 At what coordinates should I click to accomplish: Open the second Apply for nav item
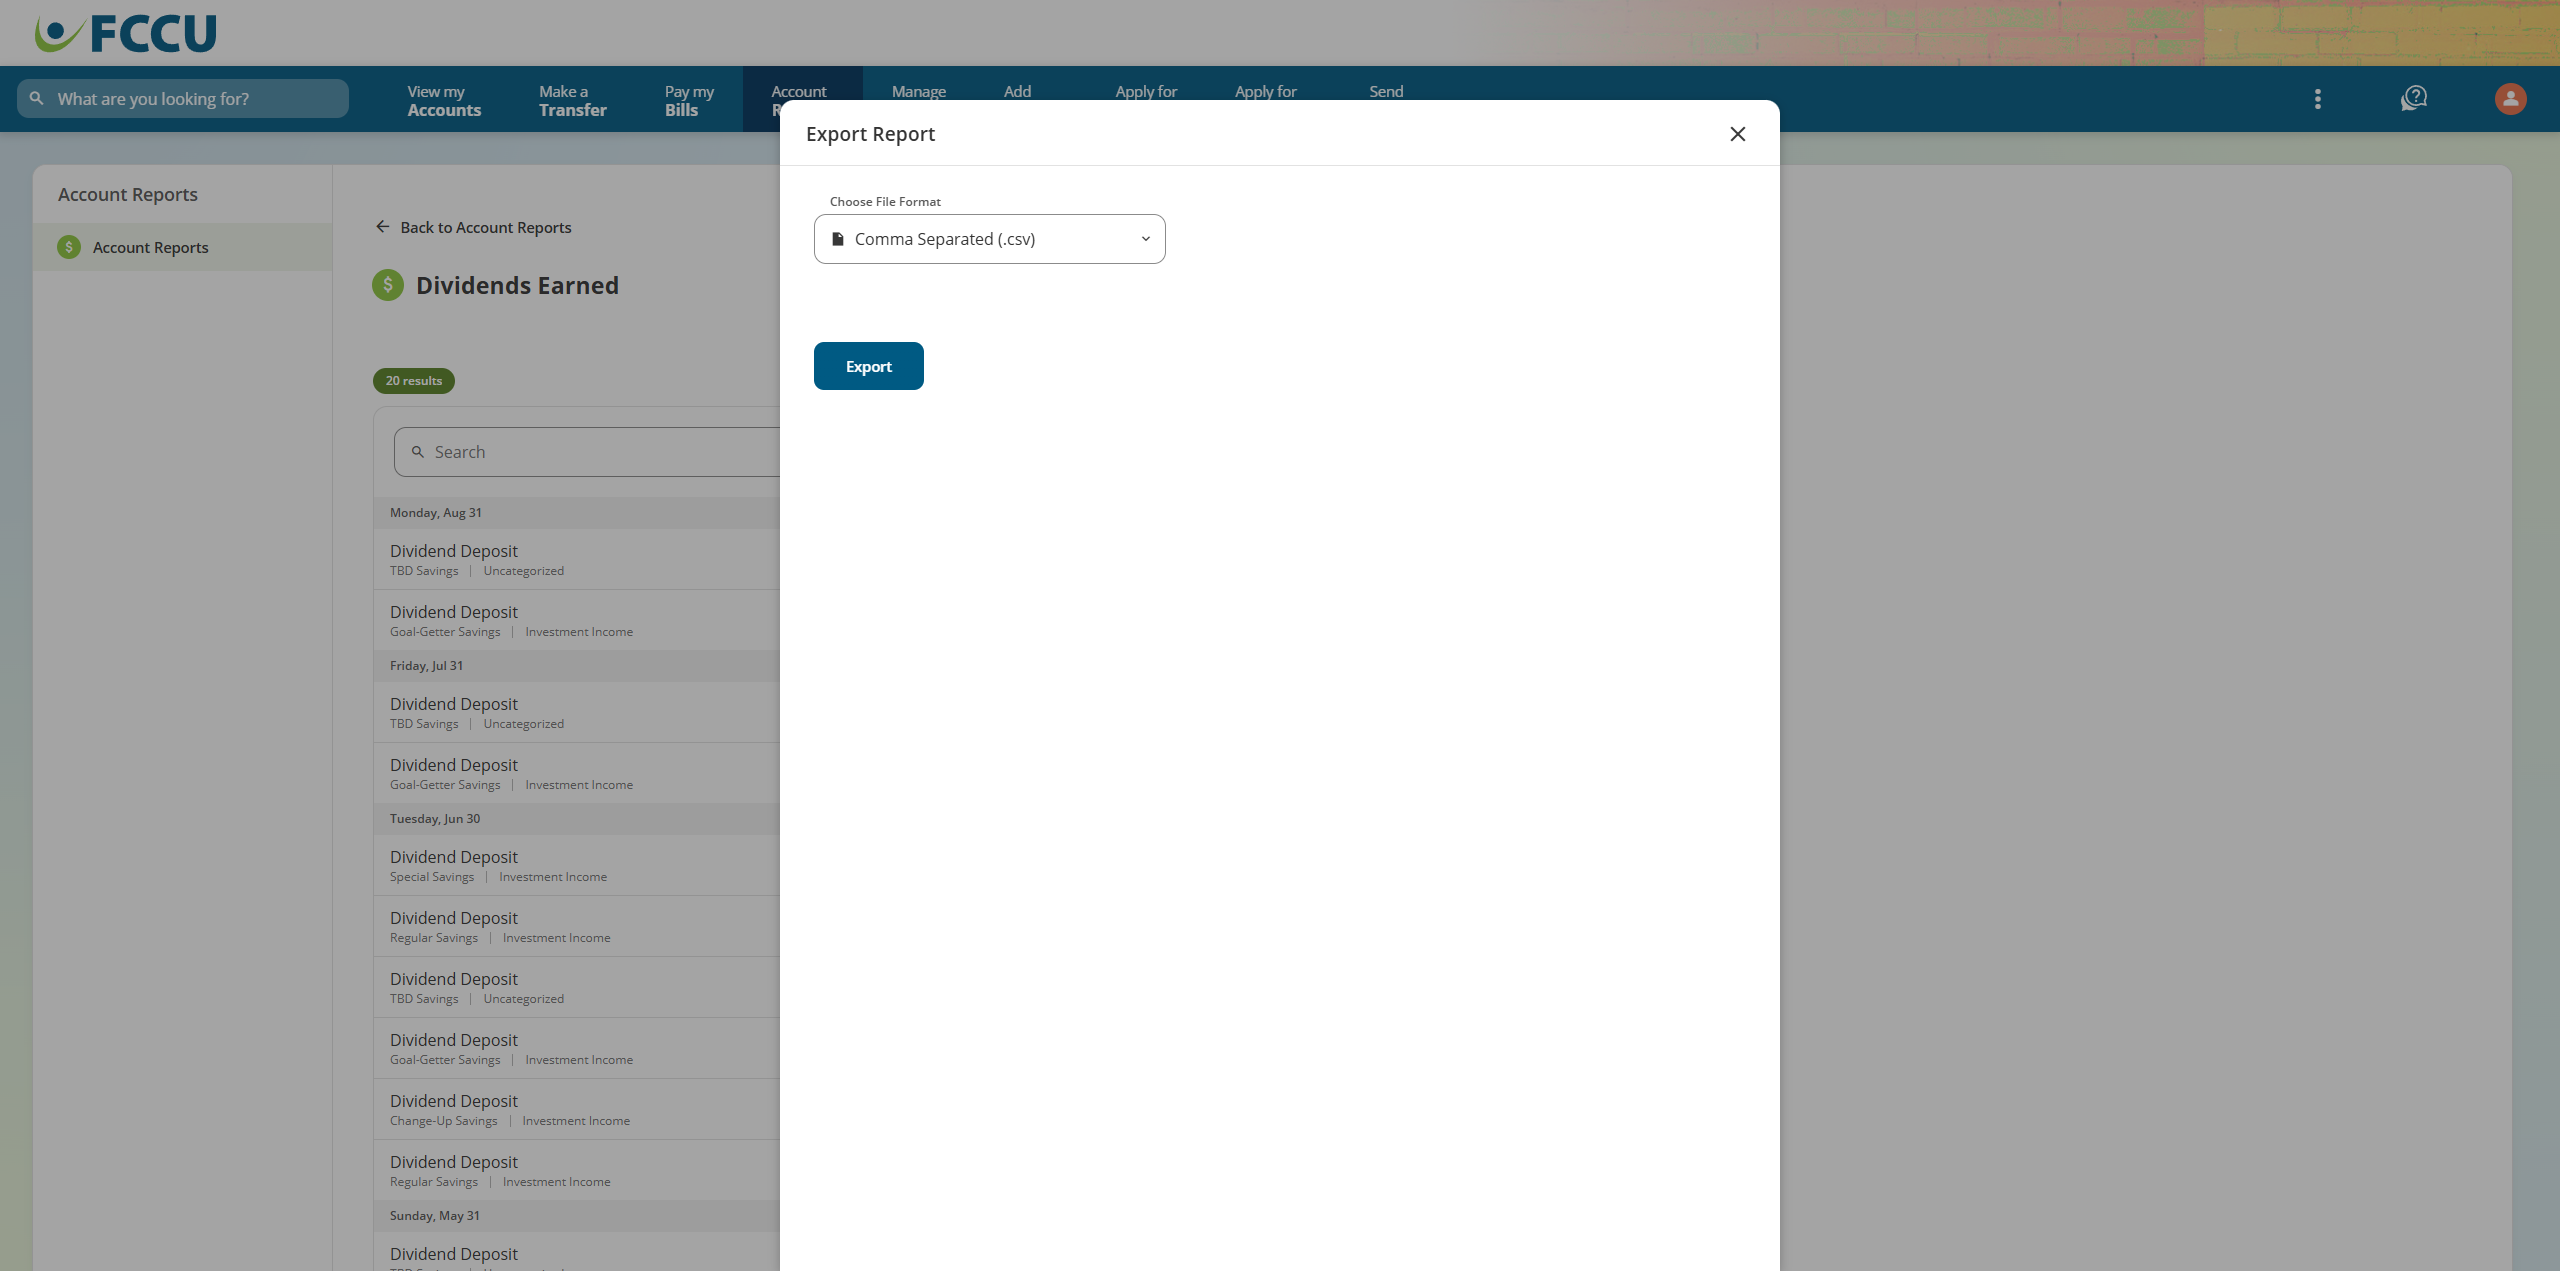pos(1265,91)
